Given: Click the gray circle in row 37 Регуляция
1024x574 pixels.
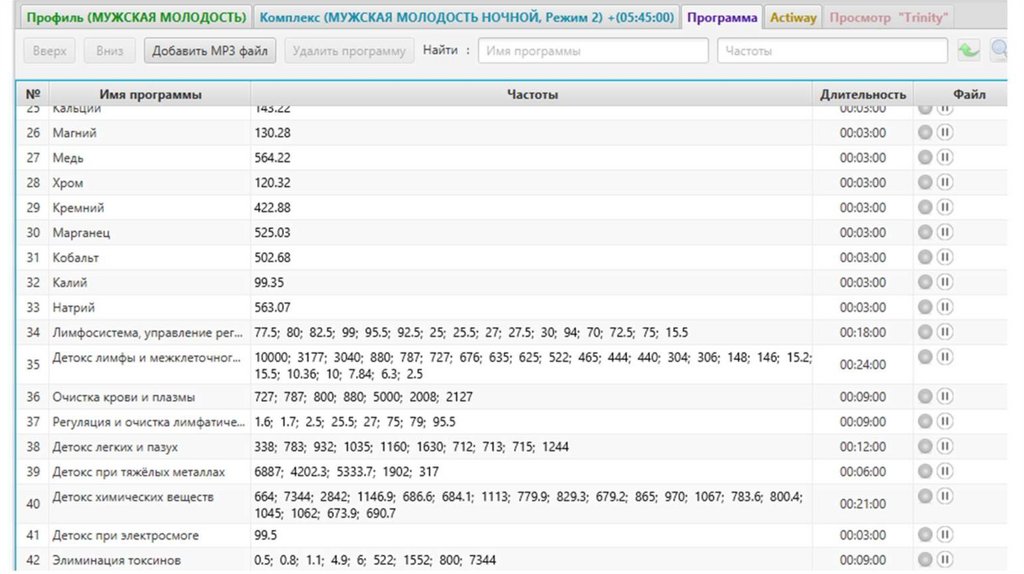Looking at the screenshot, I should click(x=925, y=421).
